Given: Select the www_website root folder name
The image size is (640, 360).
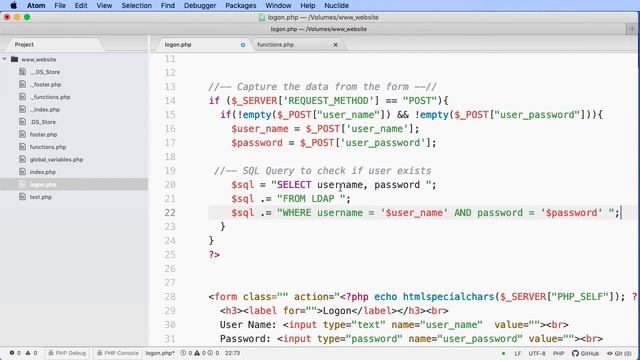Looking at the screenshot, I should (x=39, y=60).
